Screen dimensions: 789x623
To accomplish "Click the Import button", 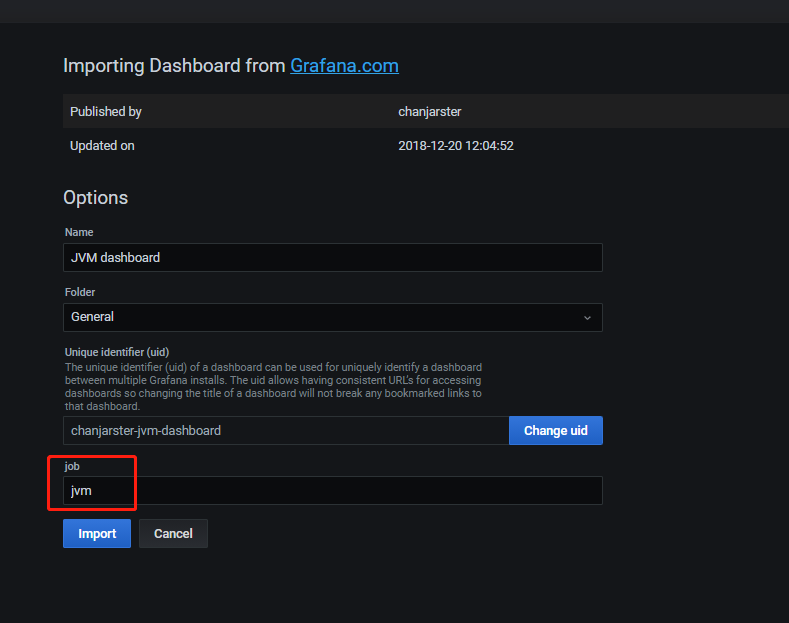I will [97, 533].
